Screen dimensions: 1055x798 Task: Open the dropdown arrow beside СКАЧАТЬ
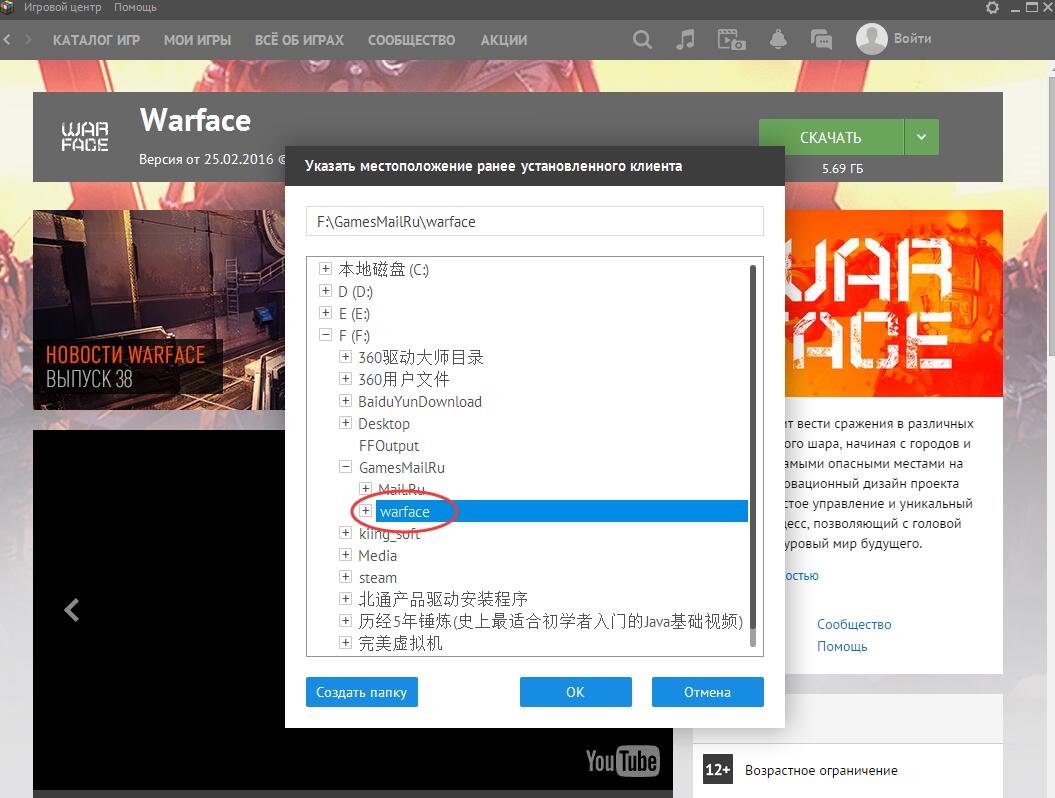(921, 137)
